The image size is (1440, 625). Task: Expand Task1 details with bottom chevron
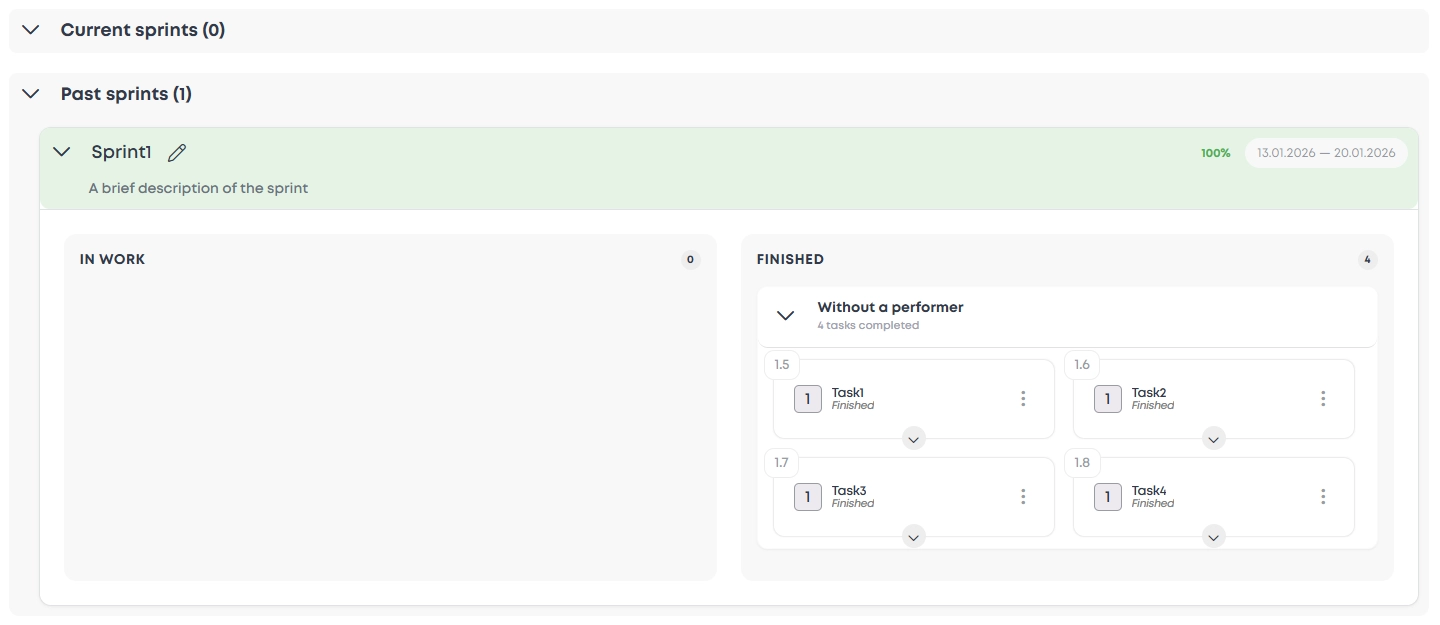[x=913, y=439]
